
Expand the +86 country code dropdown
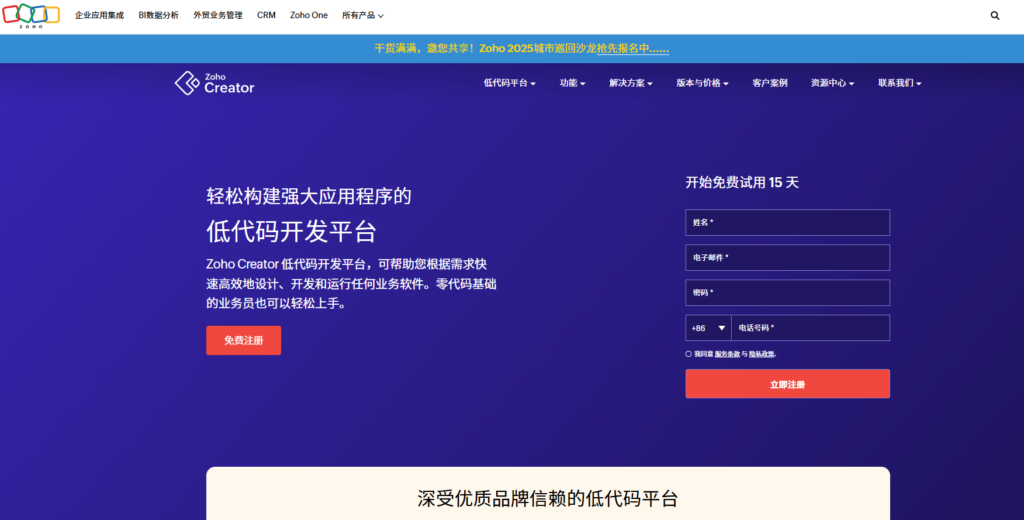pos(708,328)
